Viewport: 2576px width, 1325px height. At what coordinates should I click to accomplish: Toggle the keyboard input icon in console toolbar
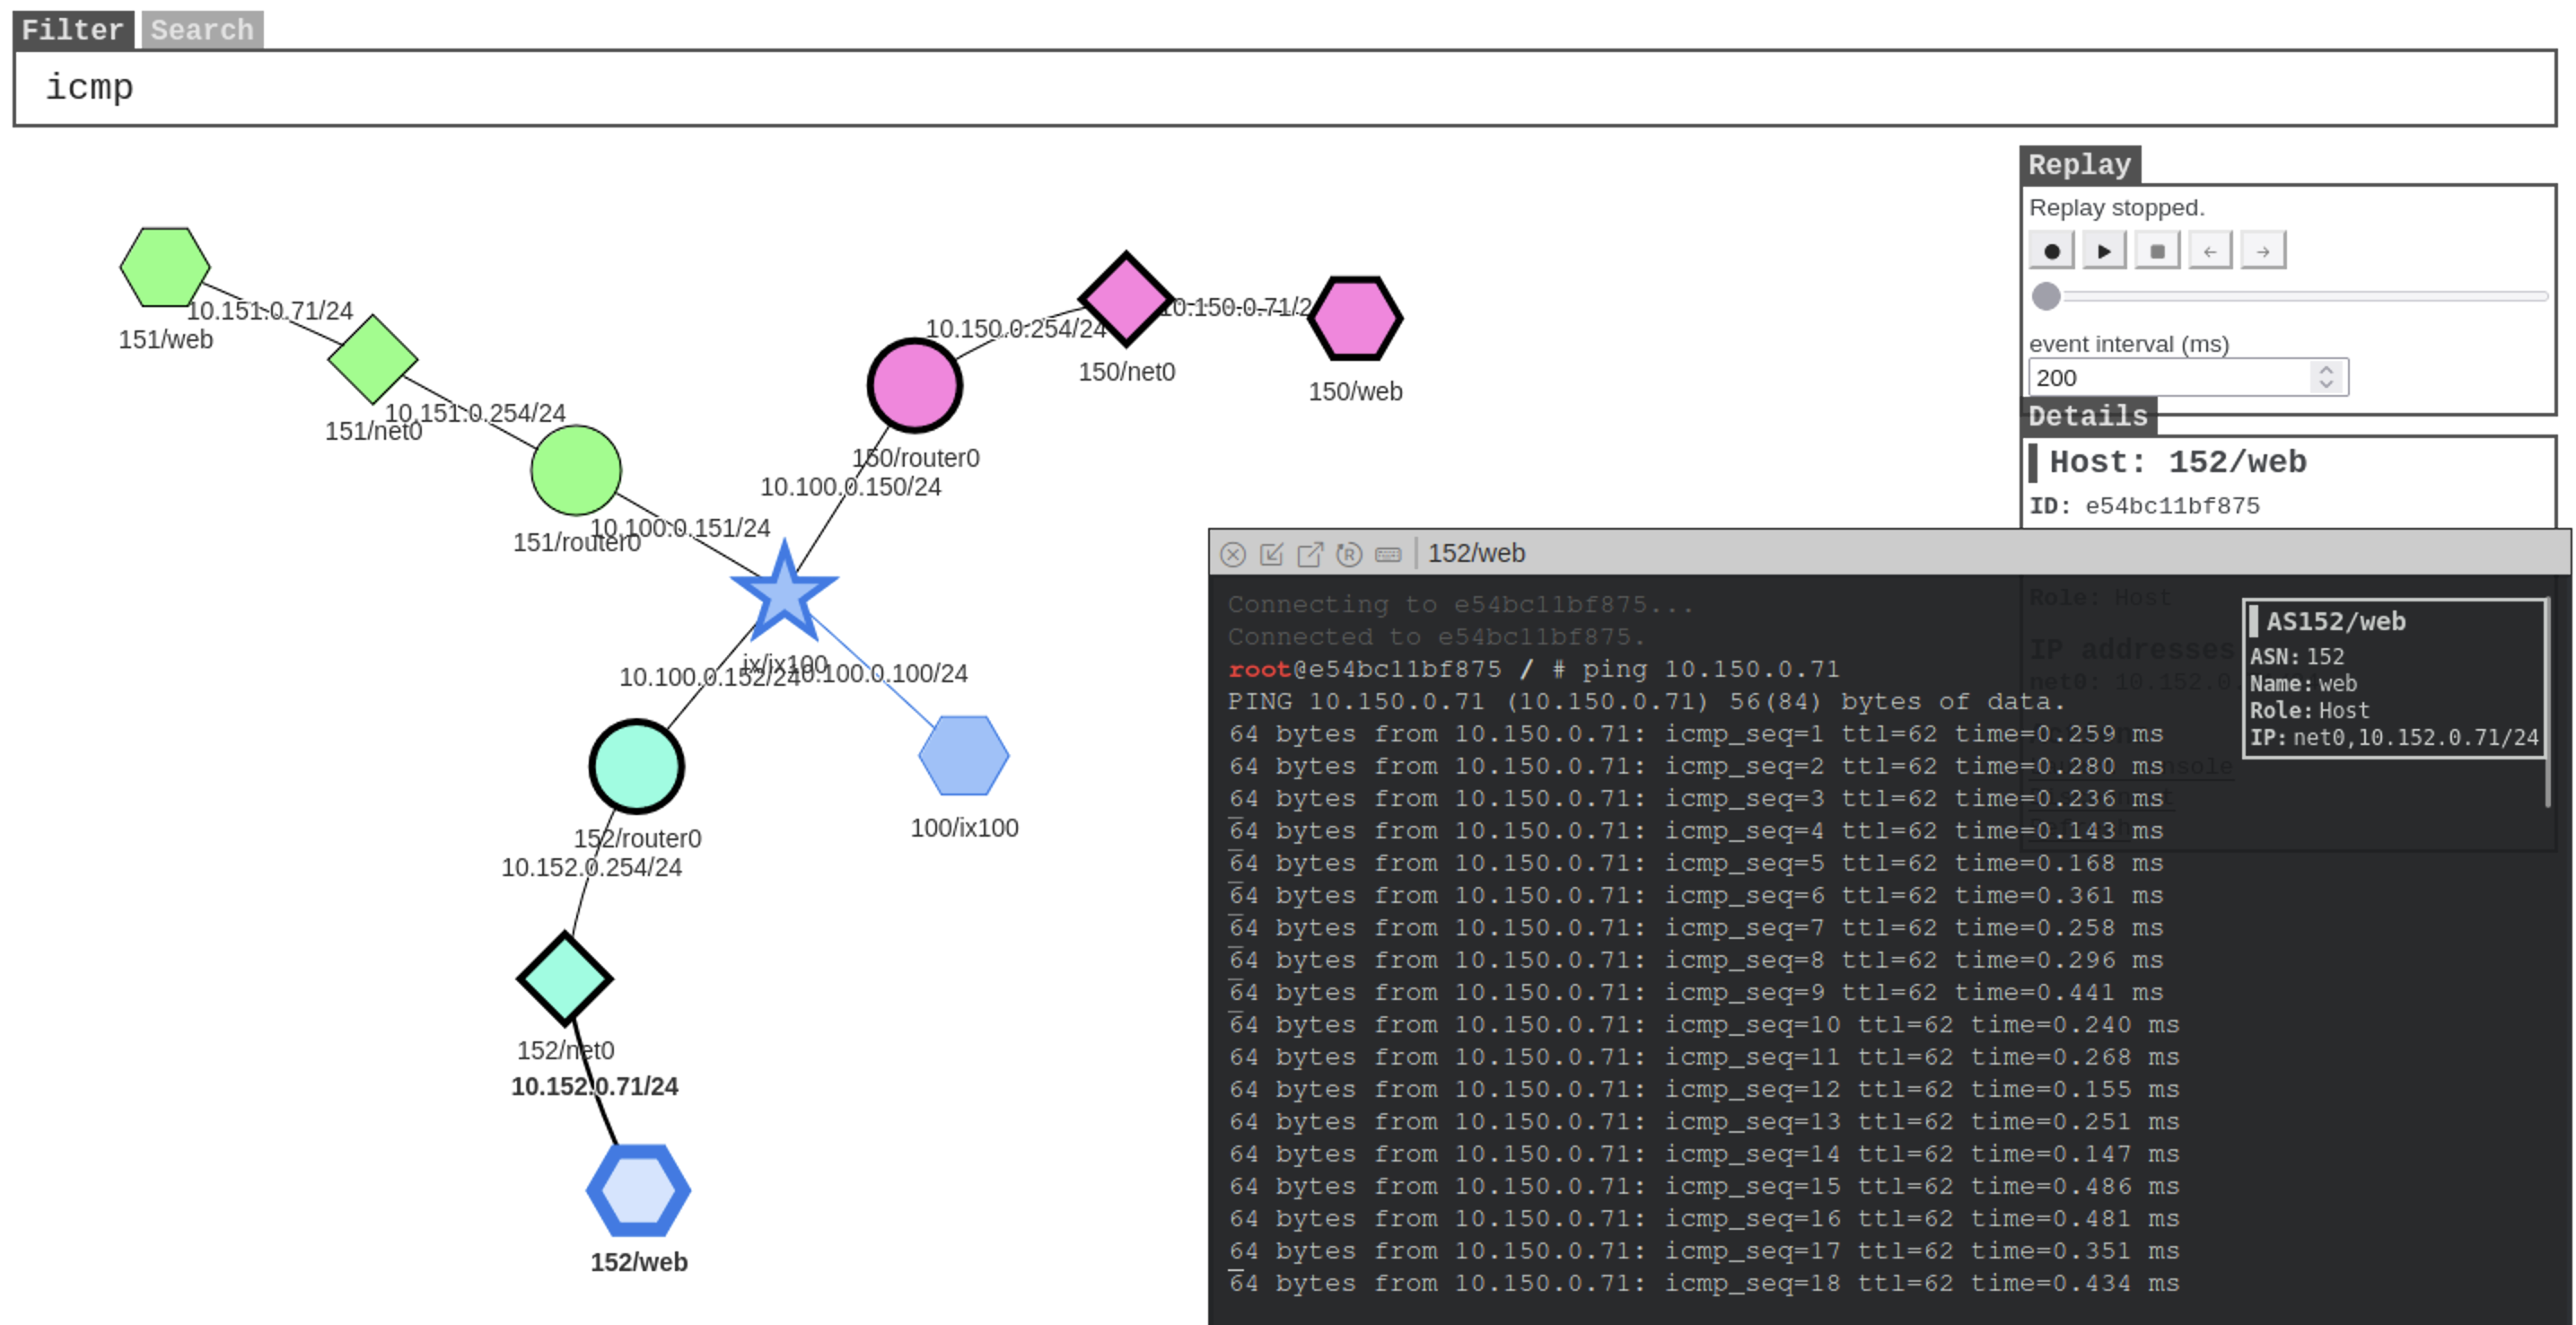[1388, 554]
